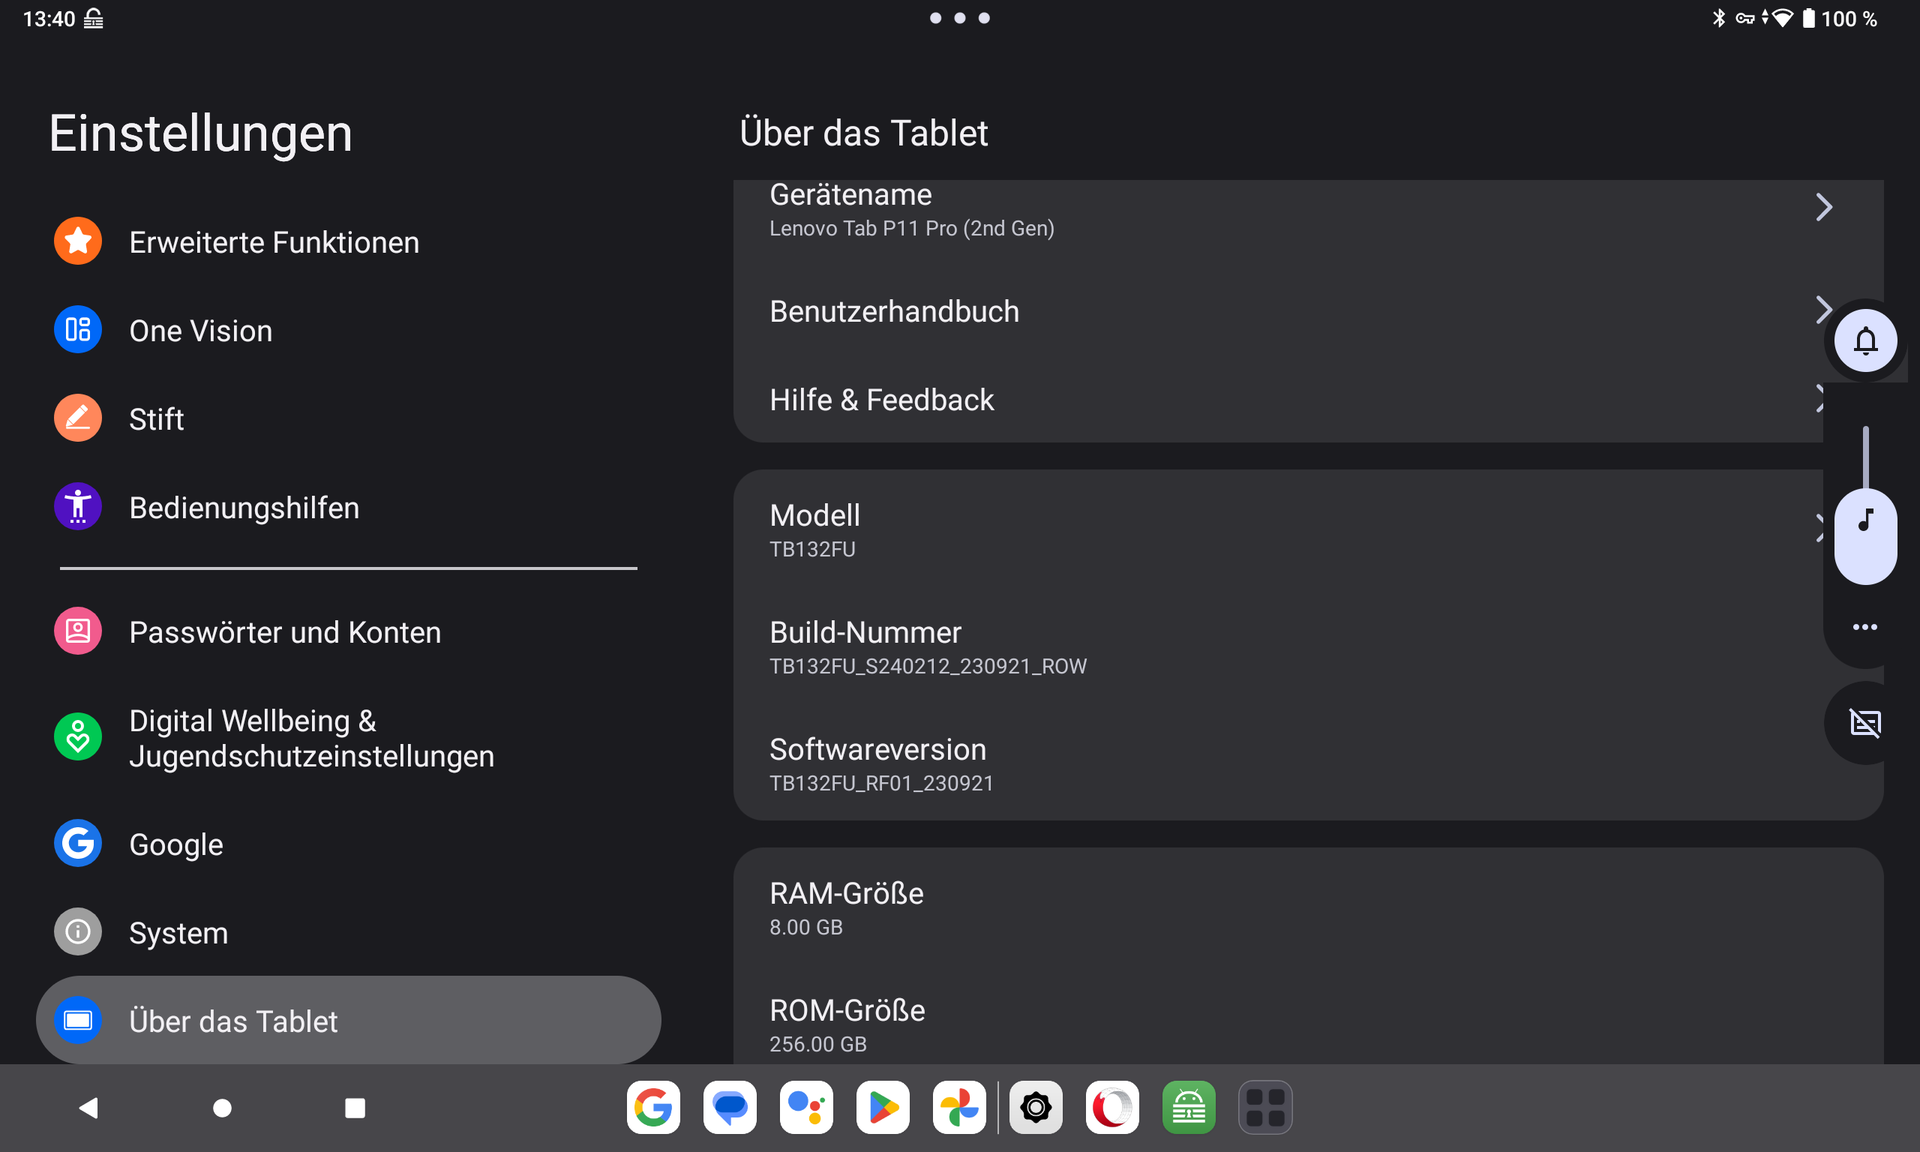This screenshot has height=1152, width=1920.
Task: Launch Google Play Store from taskbar
Action: [x=882, y=1107]
